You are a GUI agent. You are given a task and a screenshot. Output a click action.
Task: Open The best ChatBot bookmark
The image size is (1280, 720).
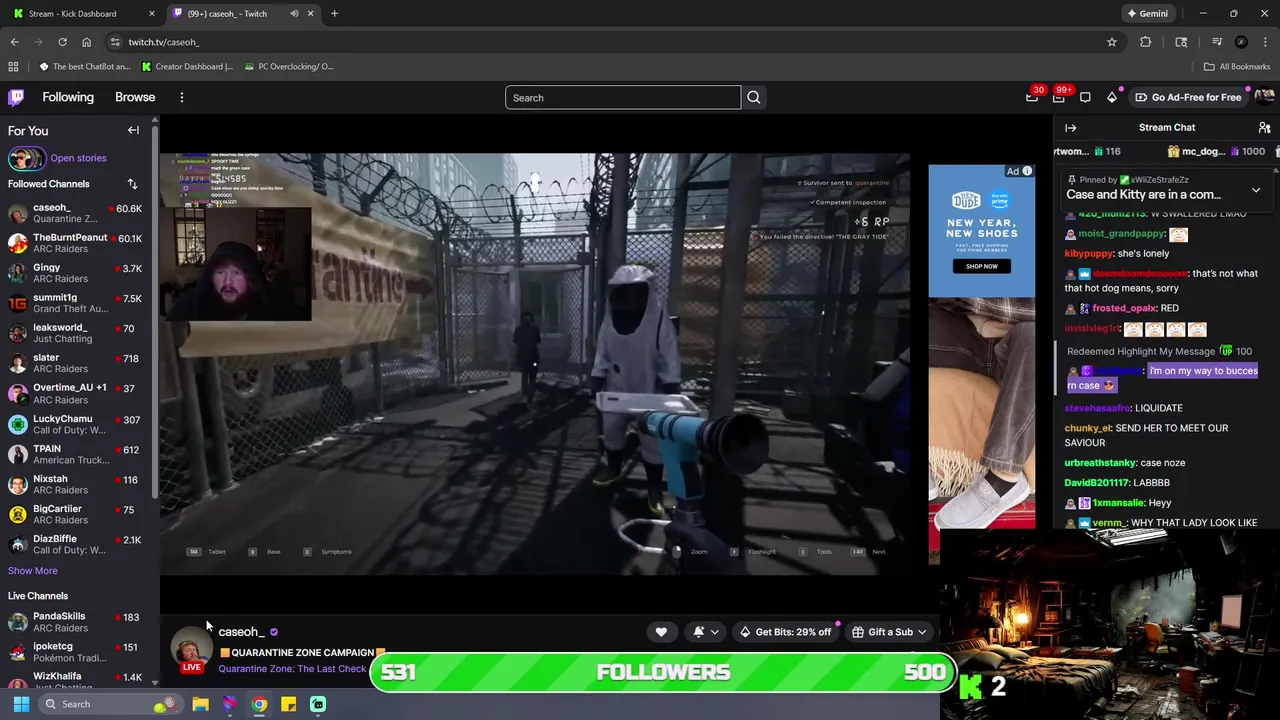(x=84, y=66)
